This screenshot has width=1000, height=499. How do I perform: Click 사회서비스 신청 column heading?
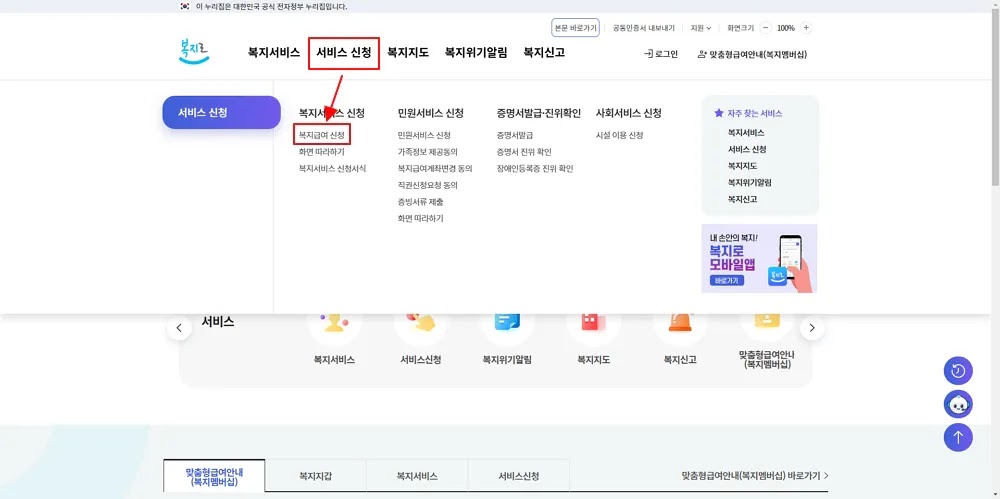629,113
